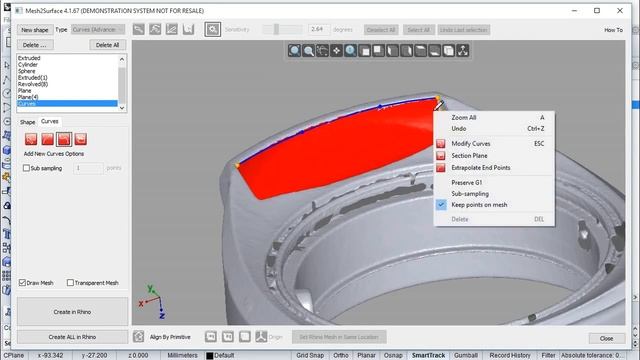Image resolution: width=640 pixels, height=360 pixels.
Task: Click the second disabled selection tool icon
Action: [x=155, y=29]
